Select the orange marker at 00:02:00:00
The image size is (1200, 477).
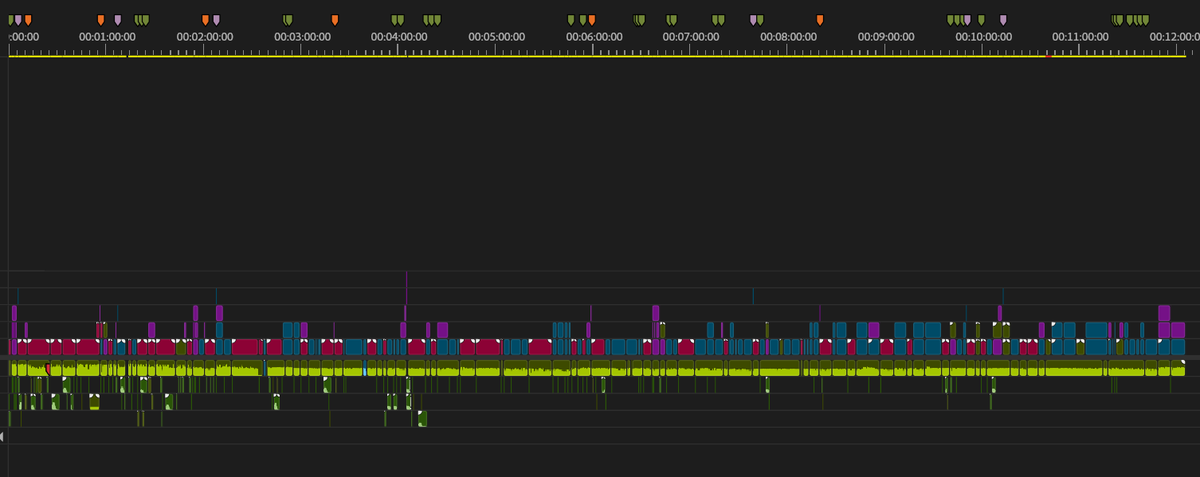coord(206,20)
